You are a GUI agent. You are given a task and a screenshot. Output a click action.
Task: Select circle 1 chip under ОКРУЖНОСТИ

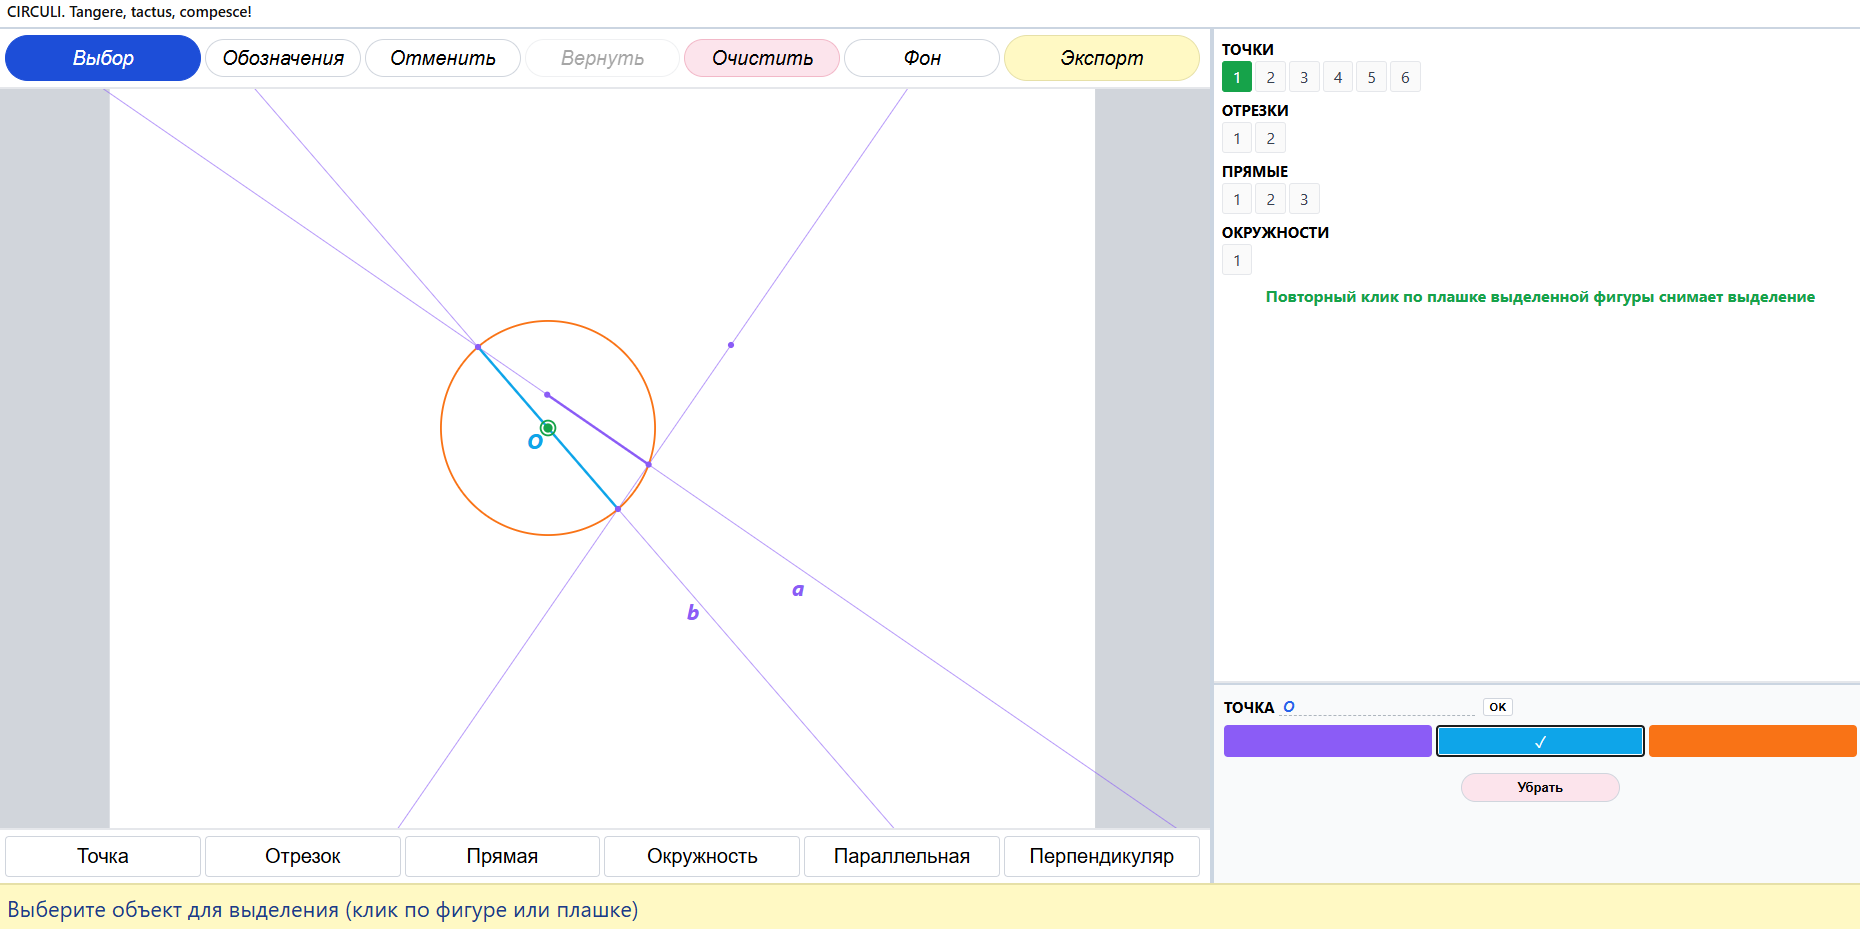click(x=1237, y=260)
